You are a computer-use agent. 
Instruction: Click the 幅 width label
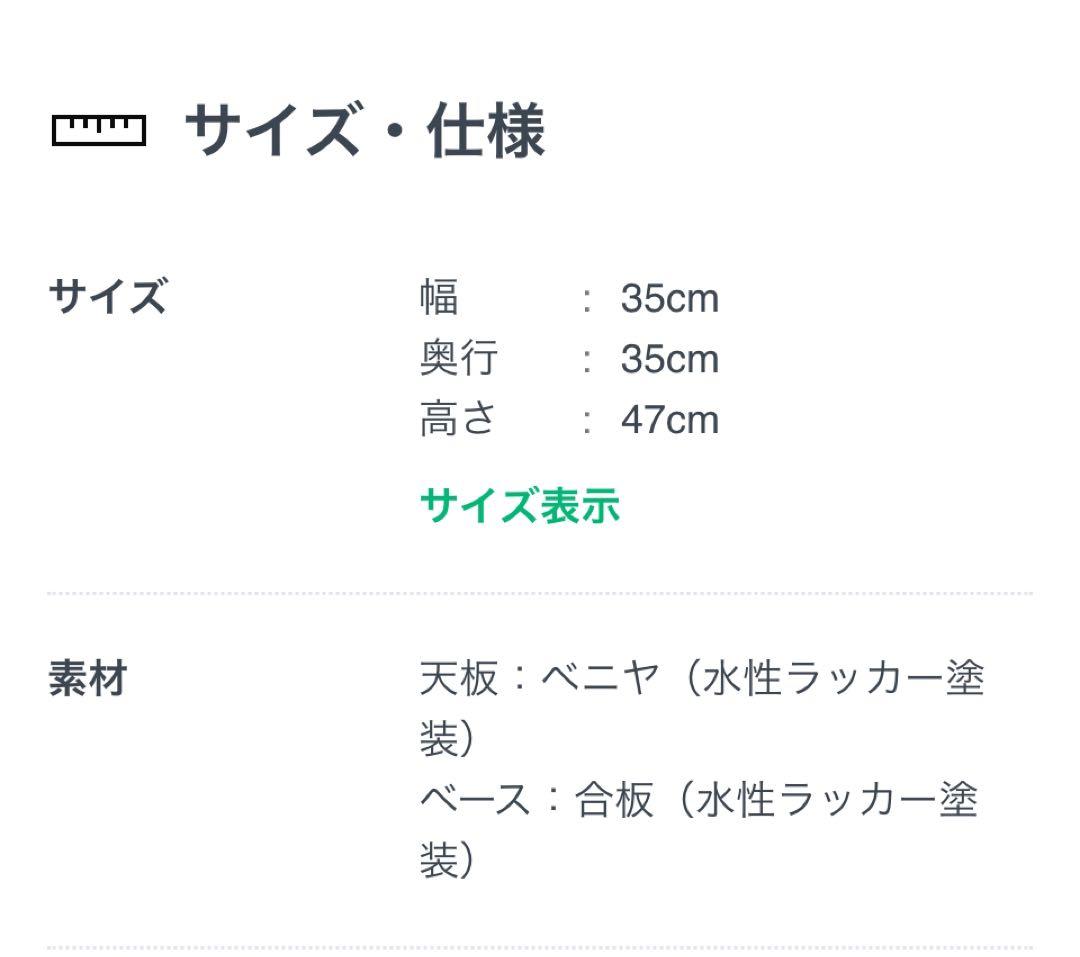pyautogui.click(x=439, y=298)
